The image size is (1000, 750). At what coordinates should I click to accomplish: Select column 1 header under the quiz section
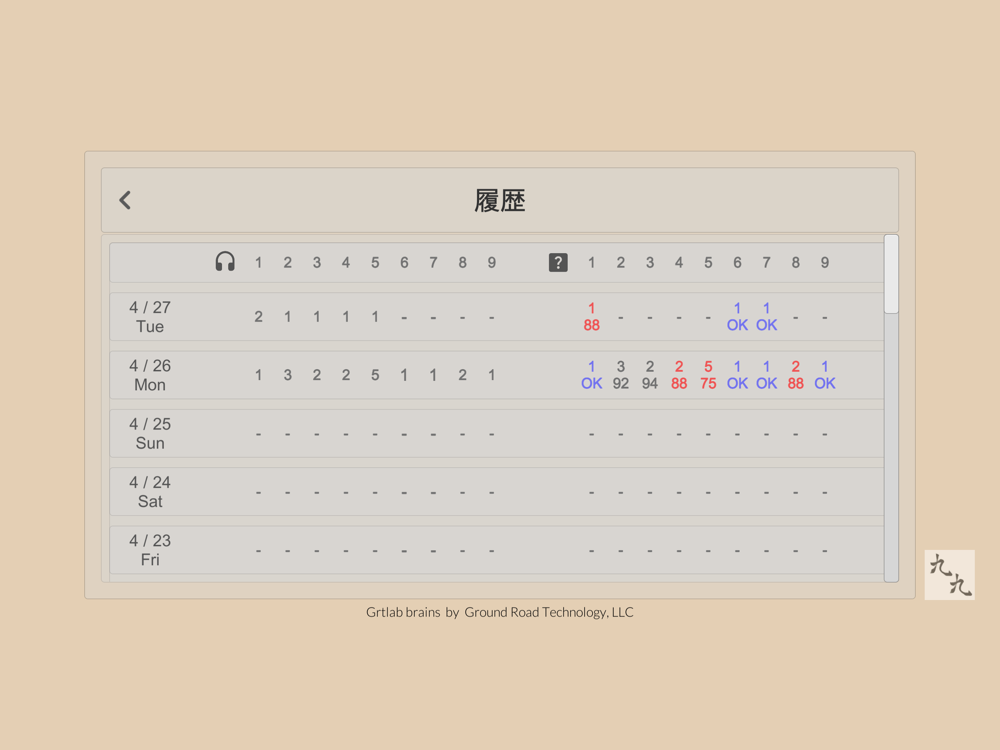pos(591,262)
